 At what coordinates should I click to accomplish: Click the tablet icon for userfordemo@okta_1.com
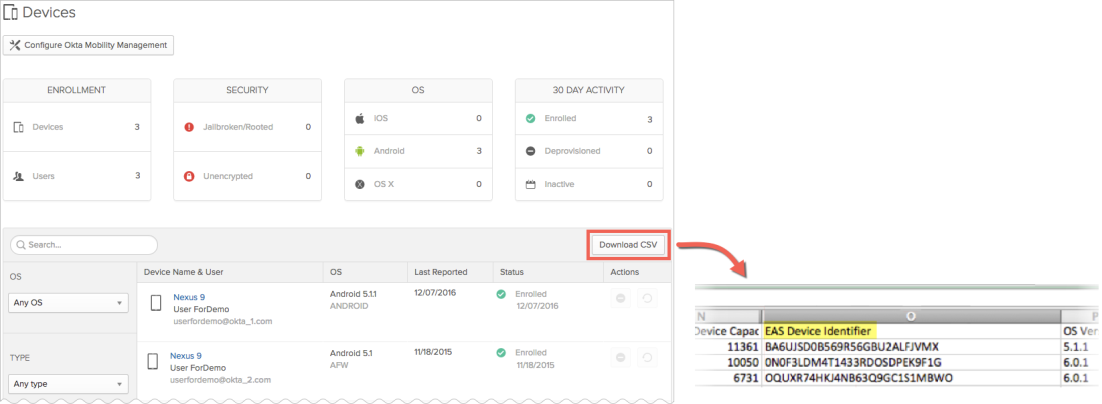click(156, 303)
